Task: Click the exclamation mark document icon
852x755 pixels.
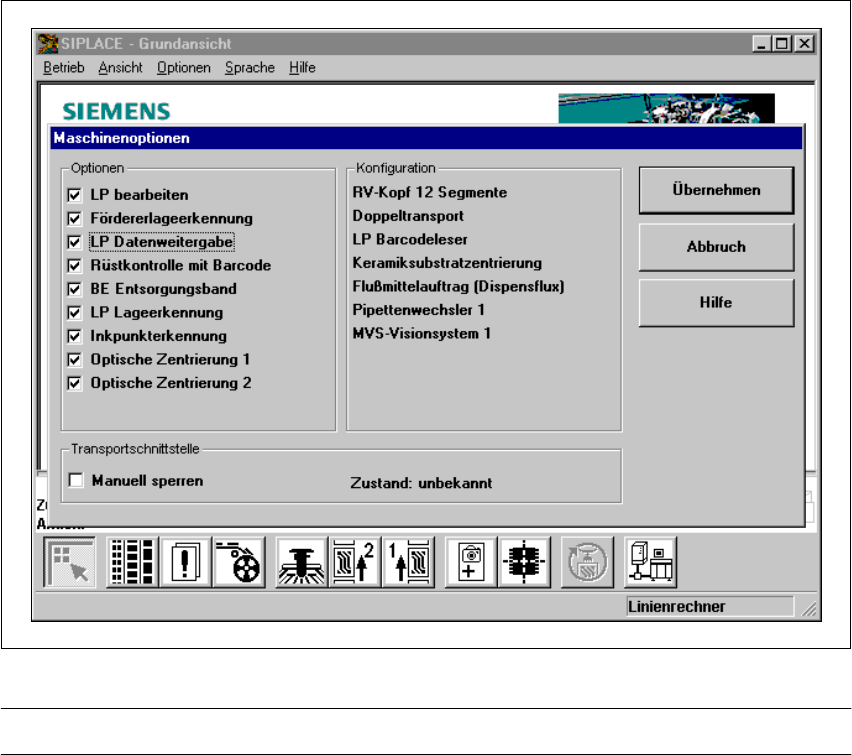Action: [185, 562]
